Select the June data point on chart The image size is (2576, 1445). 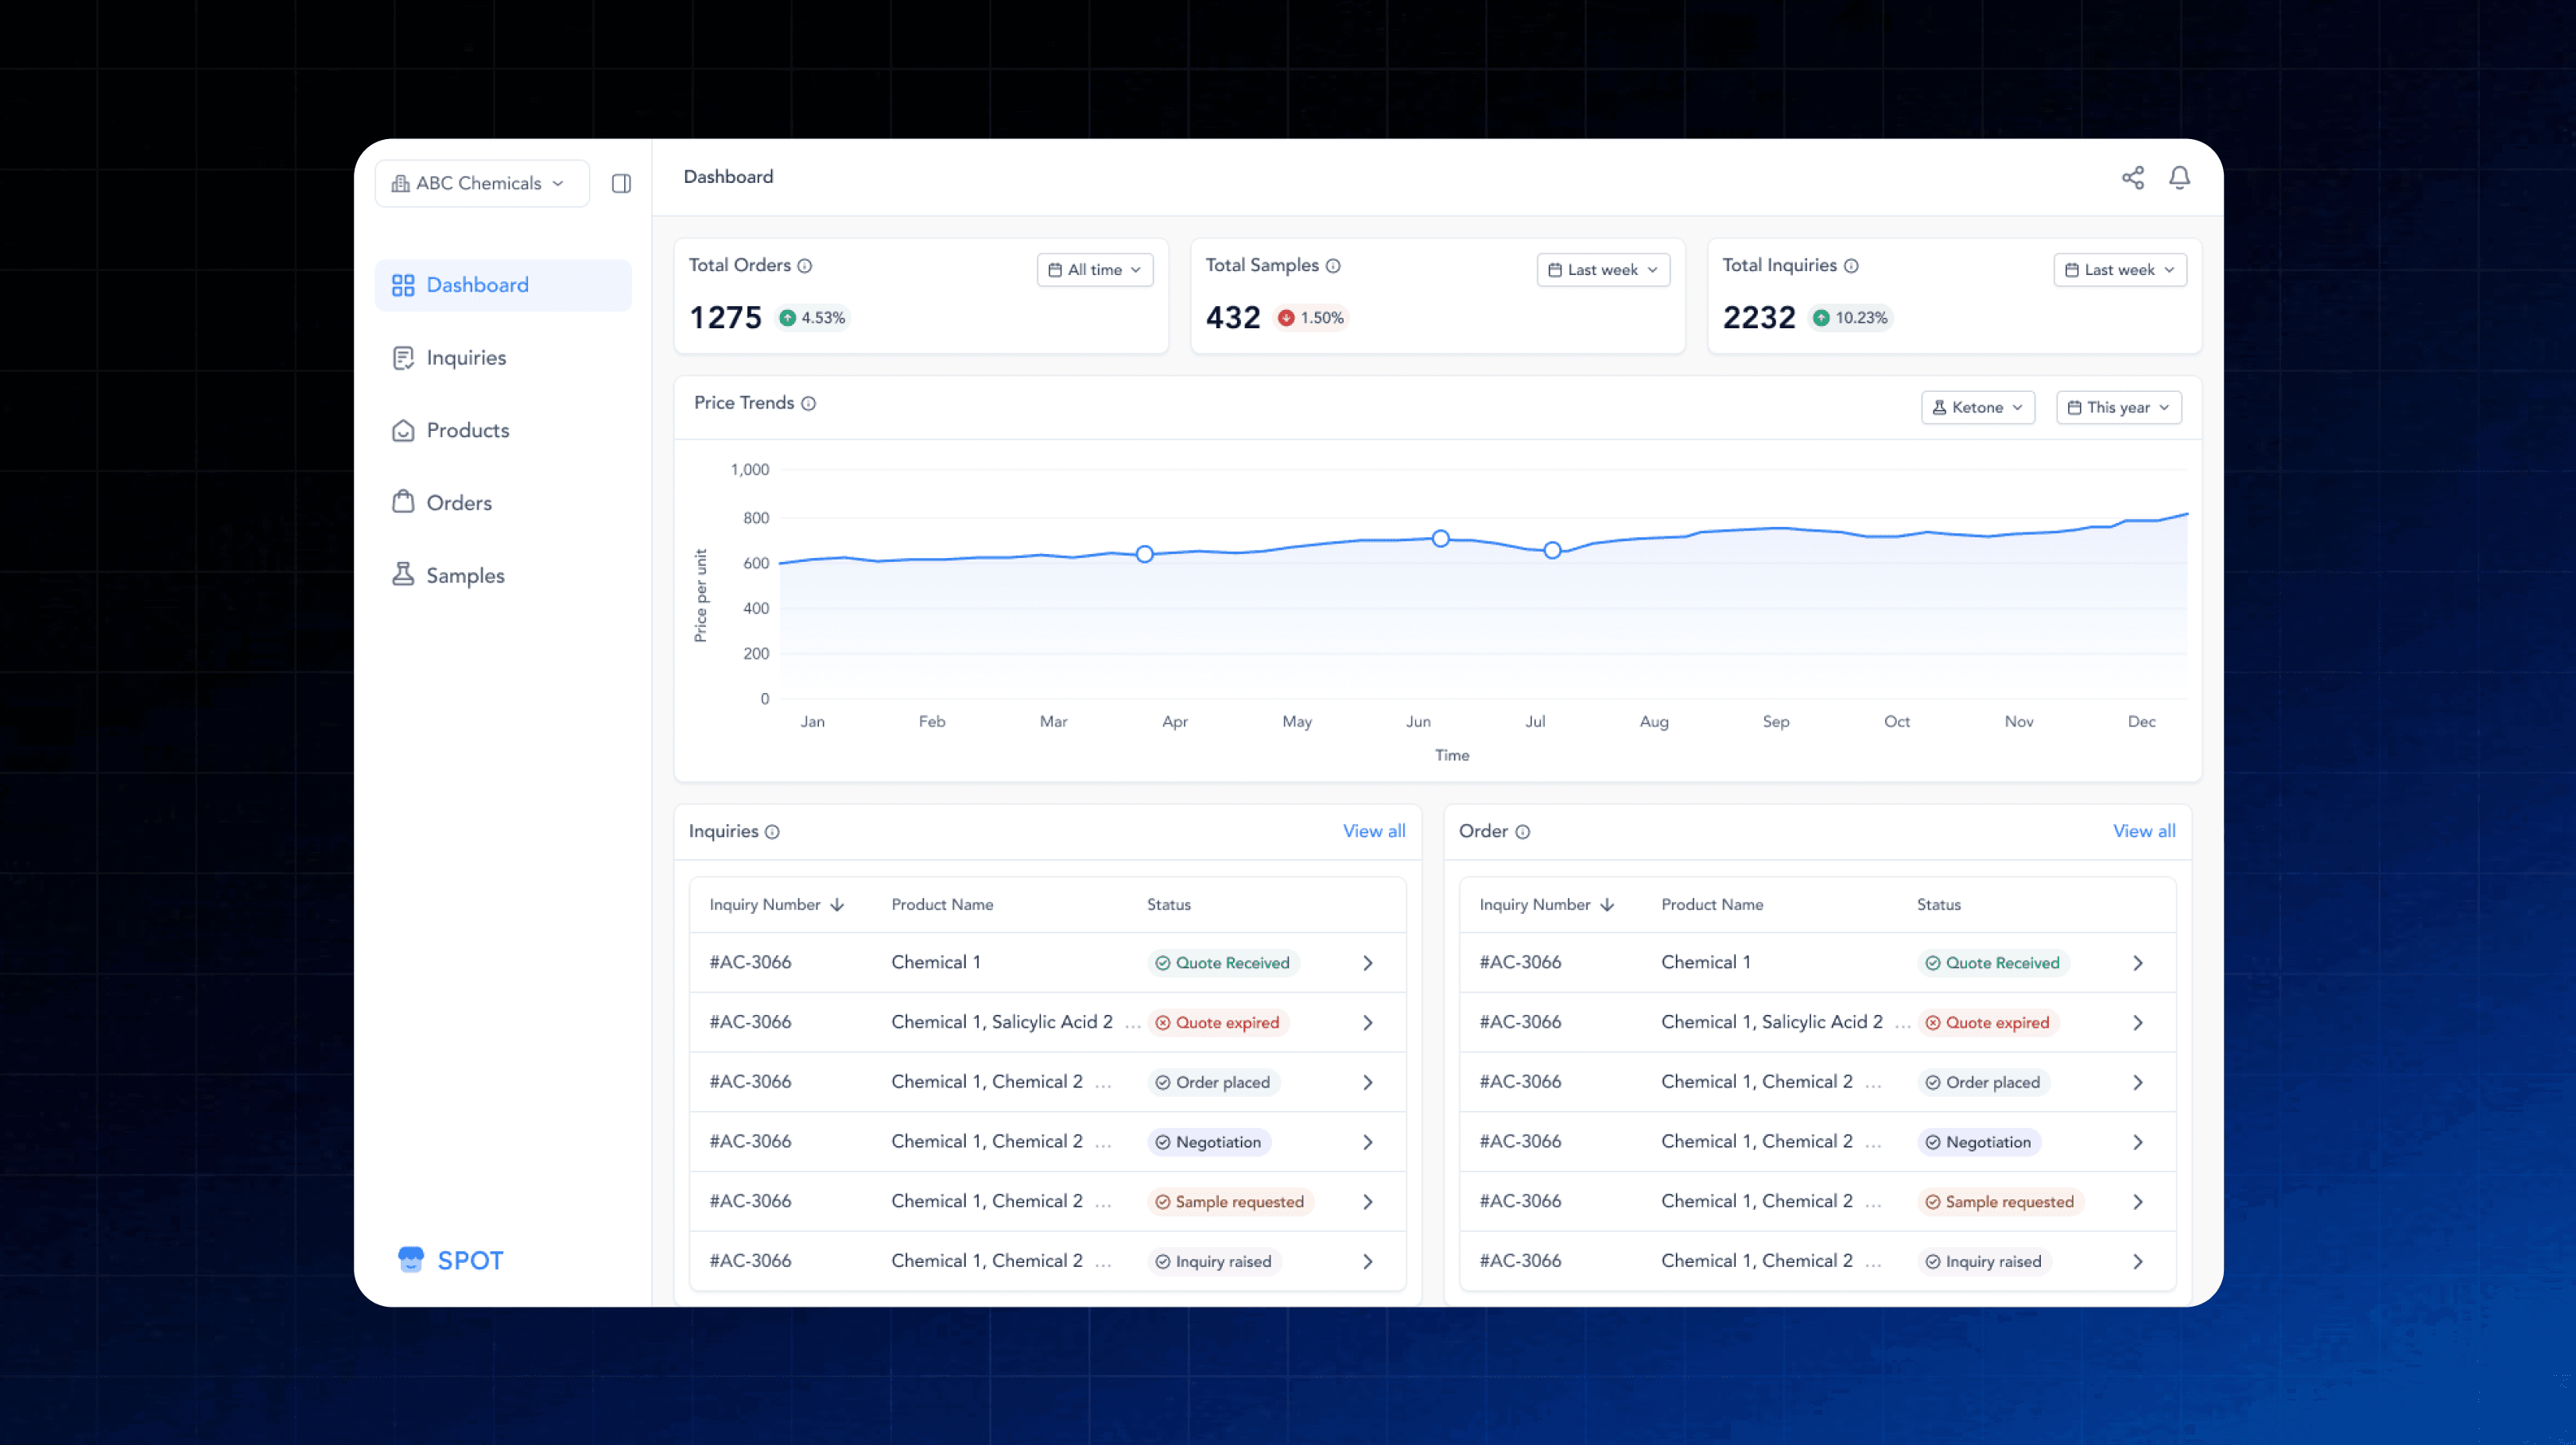coord(1441,539)
